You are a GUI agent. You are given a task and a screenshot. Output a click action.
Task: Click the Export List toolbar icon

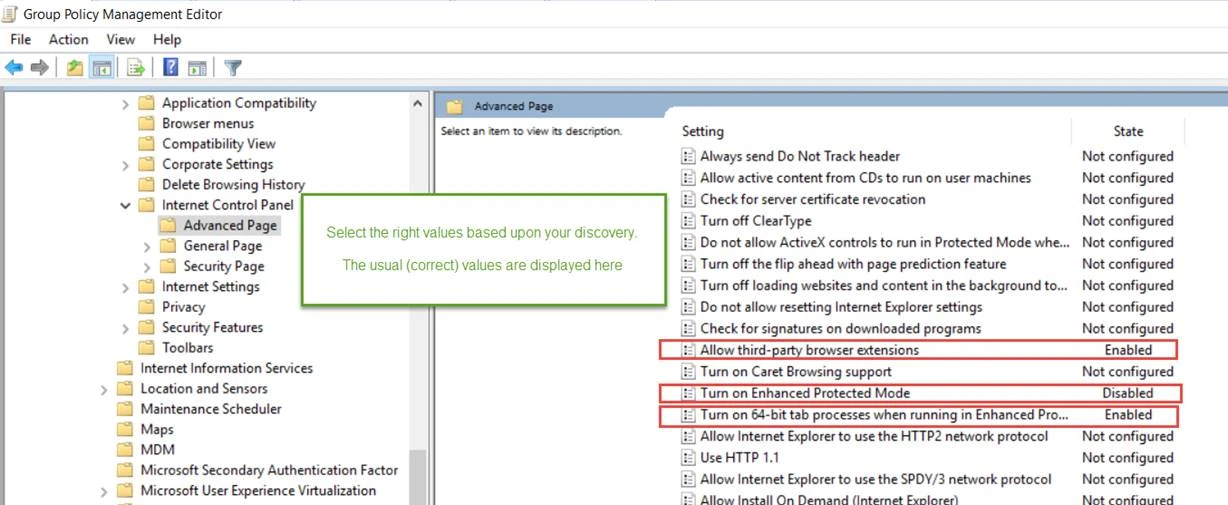pos(136,68)
